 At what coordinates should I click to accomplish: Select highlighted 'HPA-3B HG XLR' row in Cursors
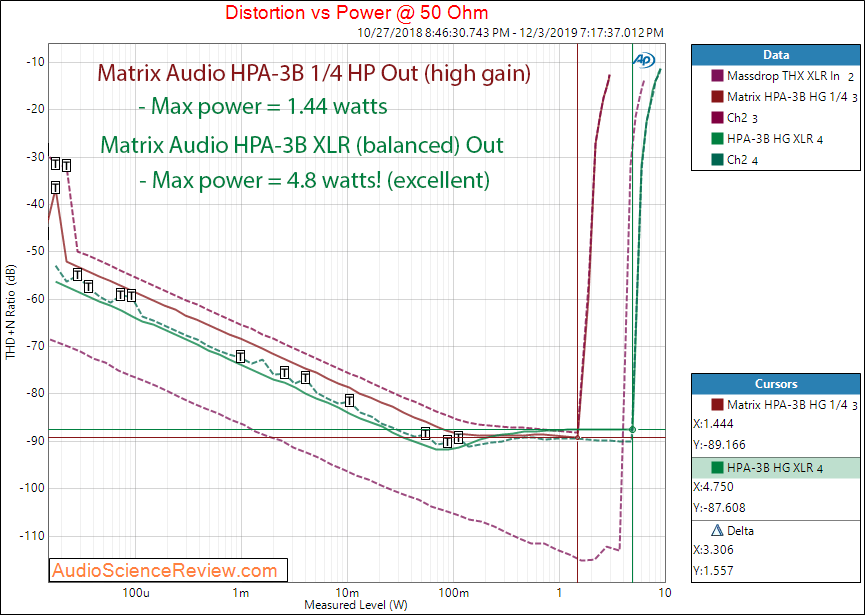click(776, 468)
